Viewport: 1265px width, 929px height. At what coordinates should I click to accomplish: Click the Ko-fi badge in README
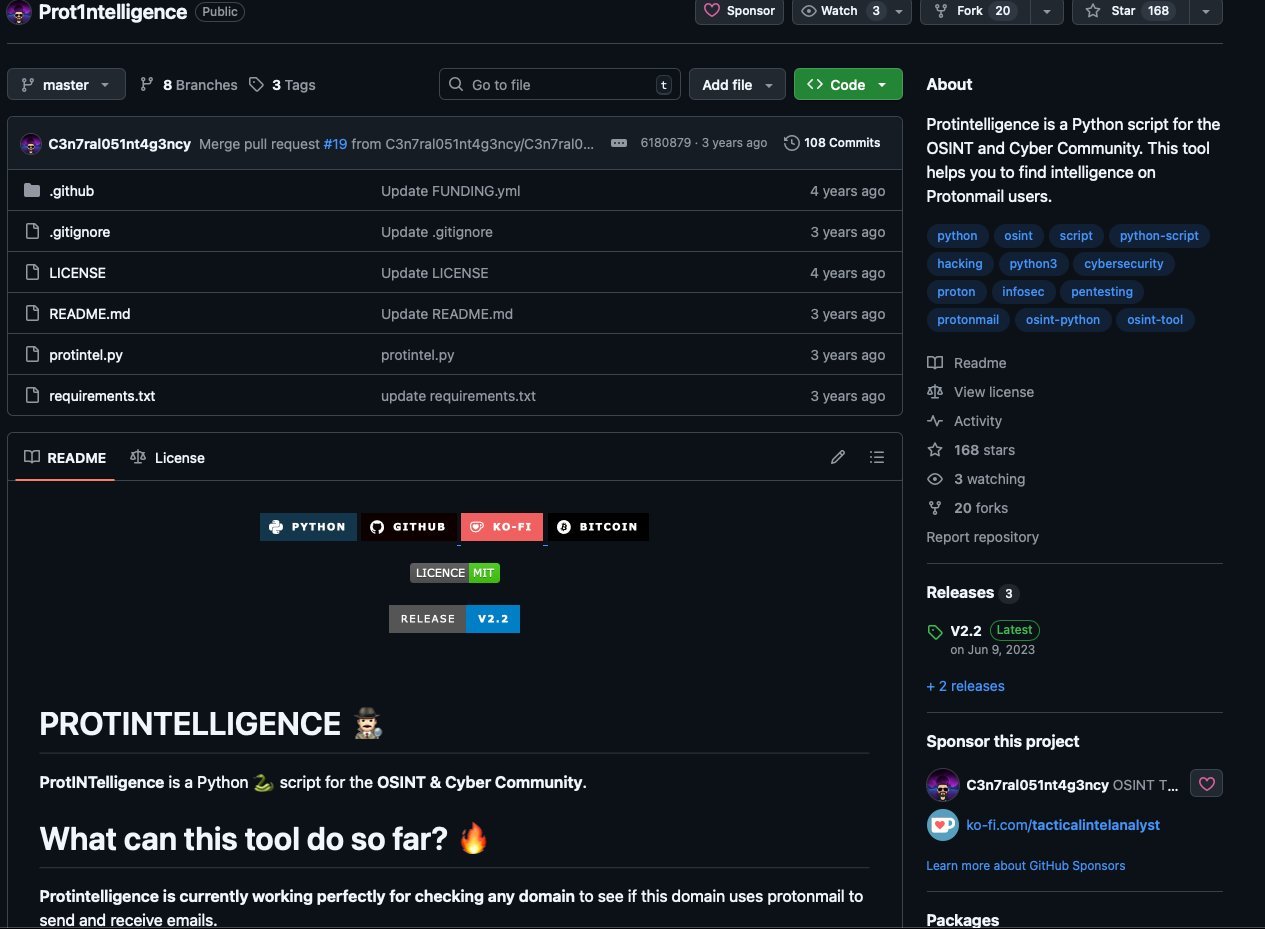click(x=502, y=527)
